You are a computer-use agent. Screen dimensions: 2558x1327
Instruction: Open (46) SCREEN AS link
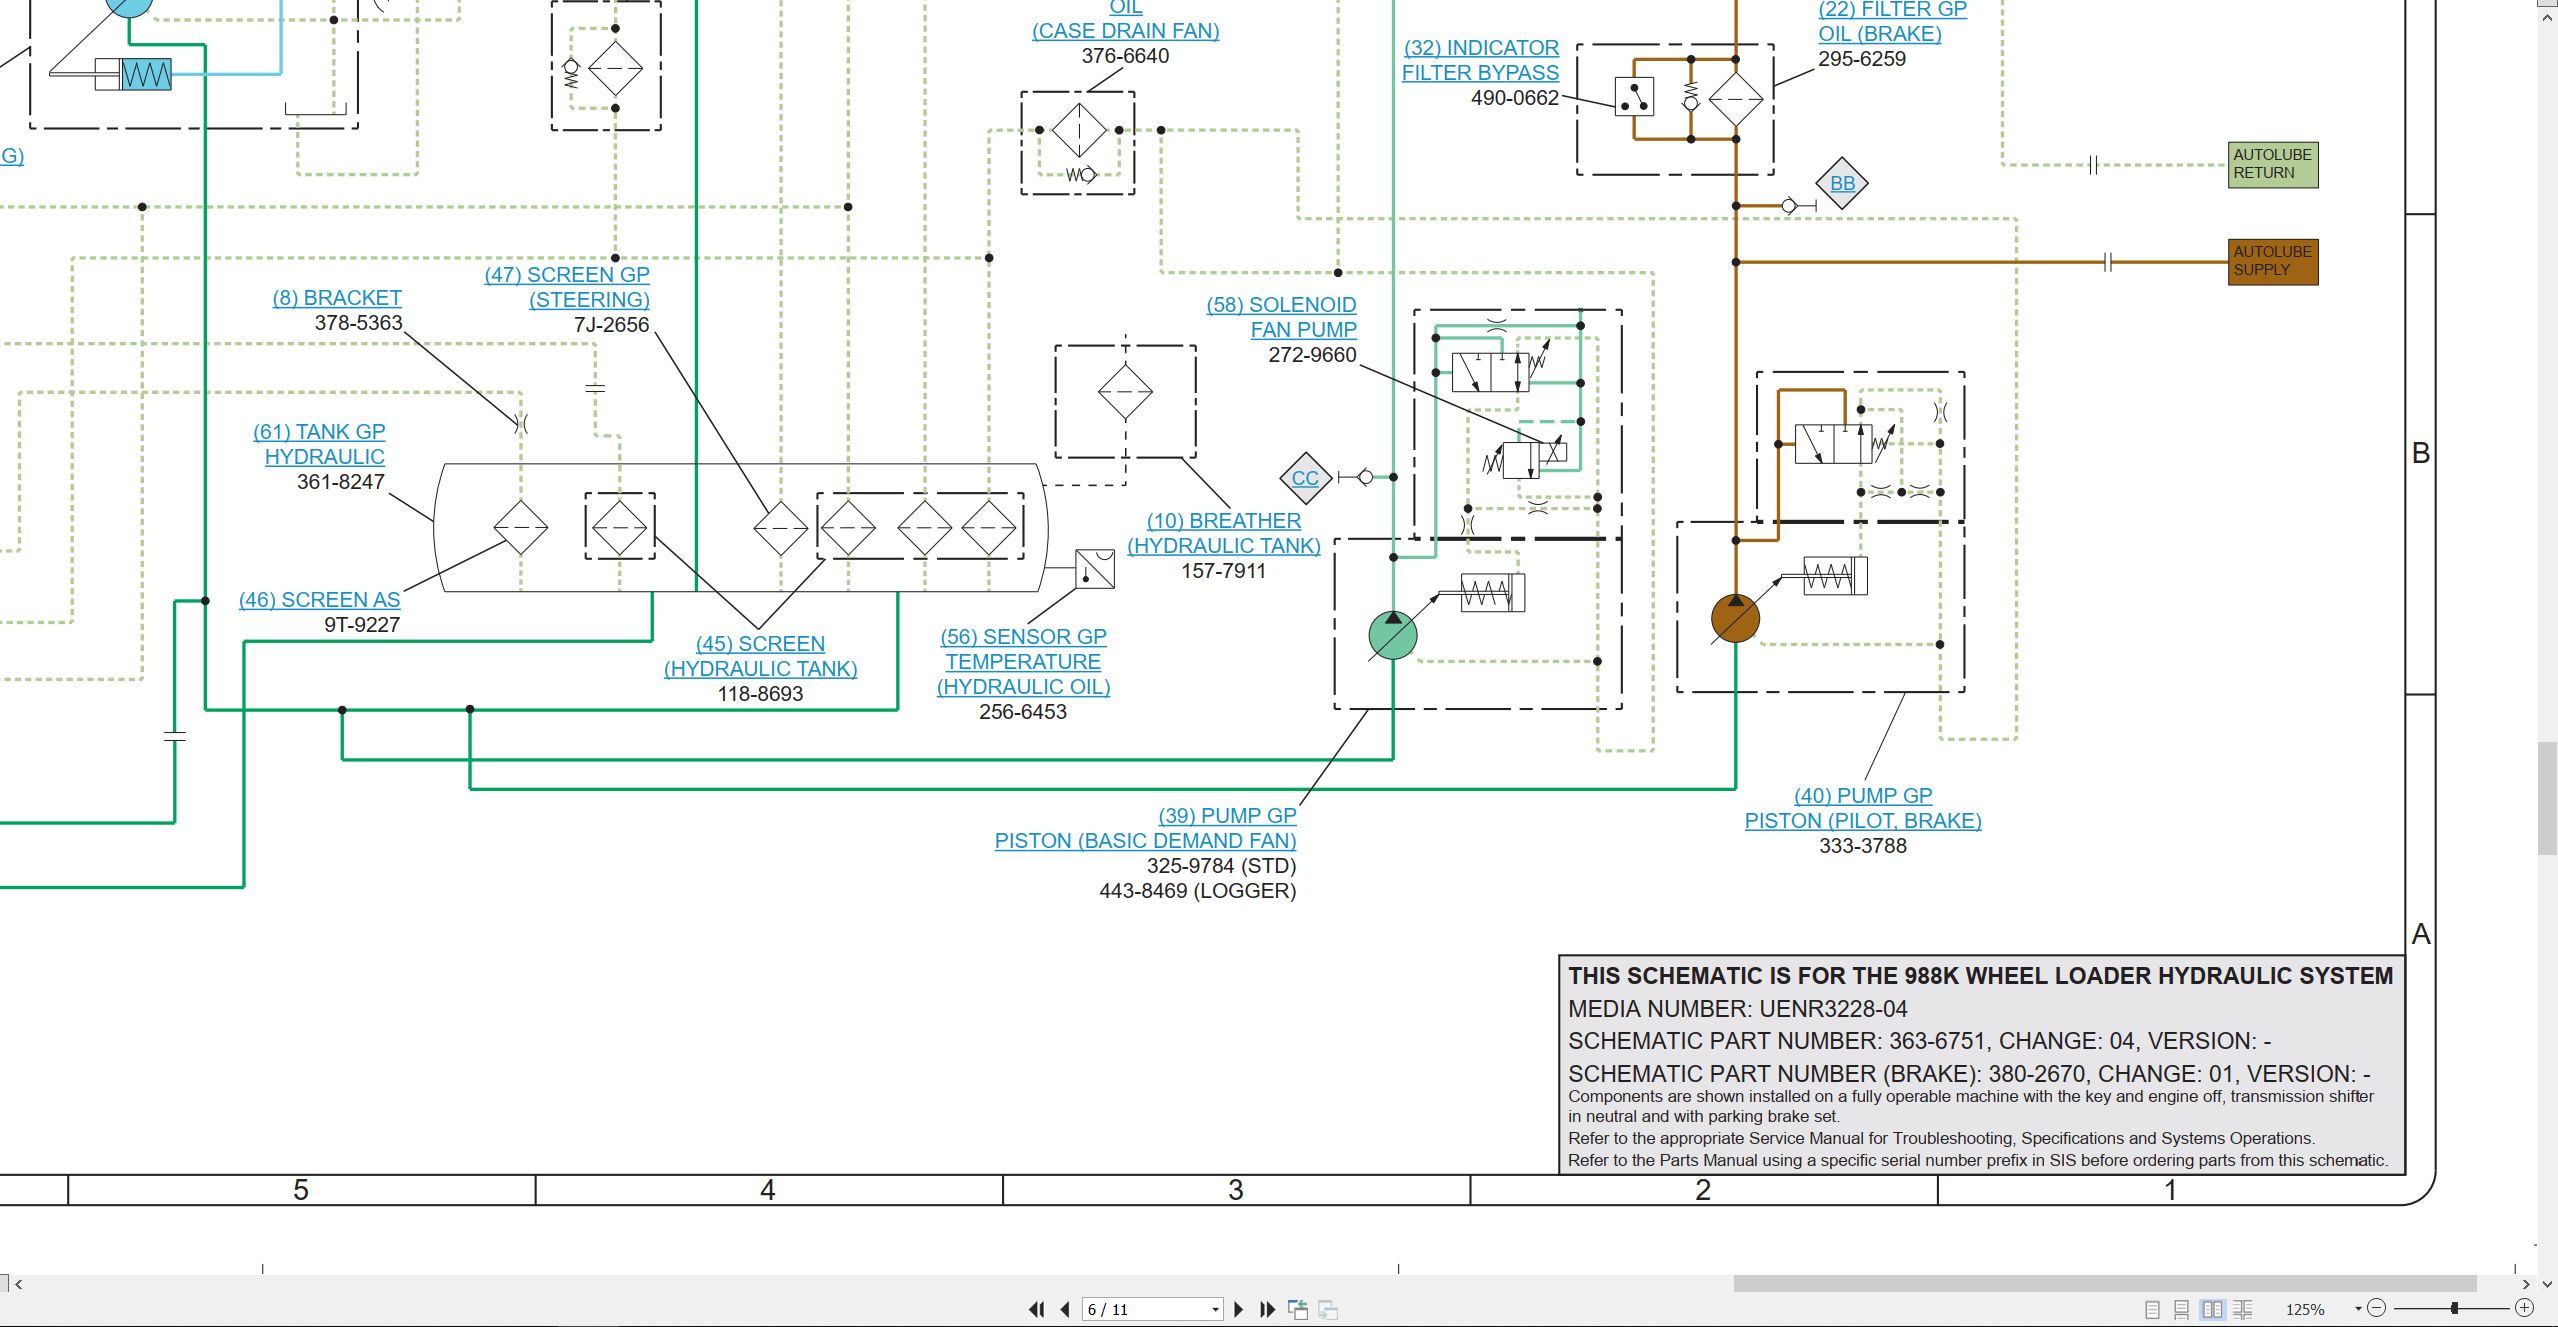point(319,600)
